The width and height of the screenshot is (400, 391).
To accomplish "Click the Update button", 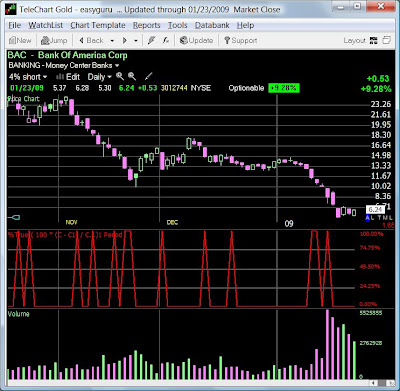I will (196, 41).
